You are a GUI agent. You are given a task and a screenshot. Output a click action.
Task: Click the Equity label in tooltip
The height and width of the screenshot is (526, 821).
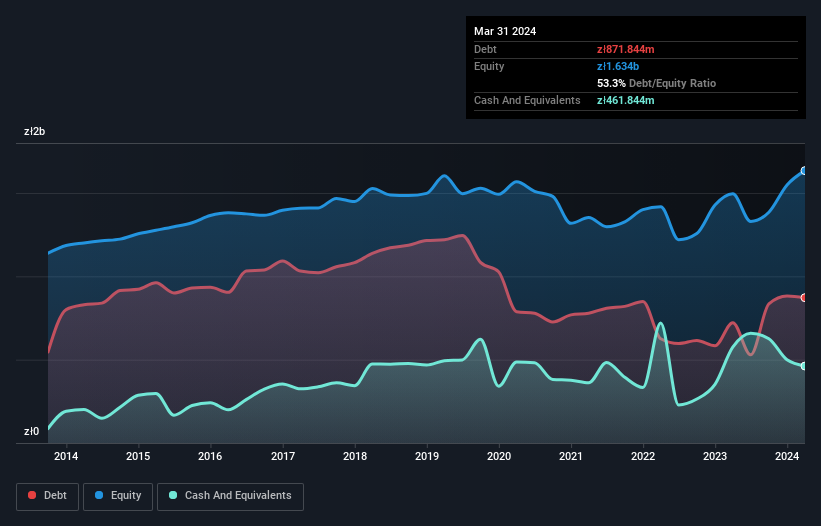tap(489, 66)
